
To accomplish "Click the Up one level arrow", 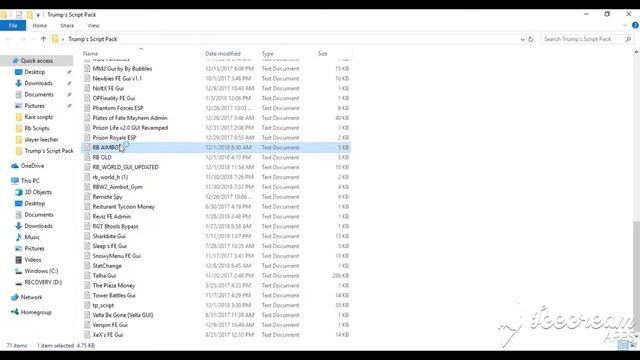I will coord(43,39).
